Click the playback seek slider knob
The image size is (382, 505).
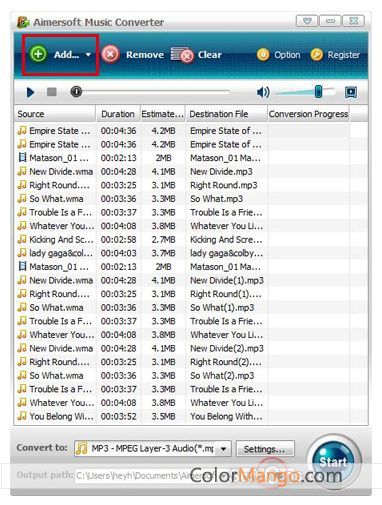point(76,91)
